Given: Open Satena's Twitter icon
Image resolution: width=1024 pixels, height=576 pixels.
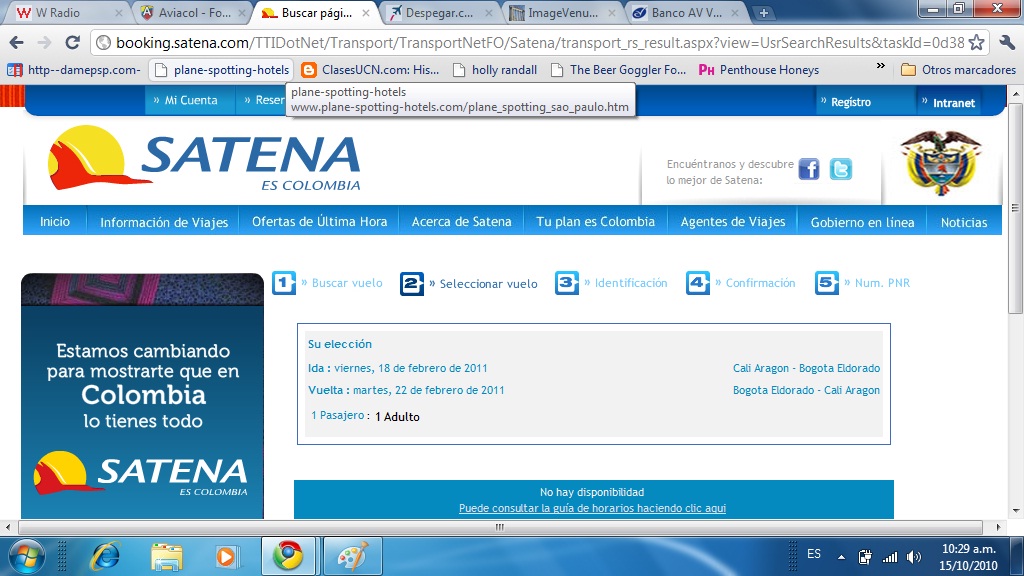Looking at the screenshot, I should [841, 170].
